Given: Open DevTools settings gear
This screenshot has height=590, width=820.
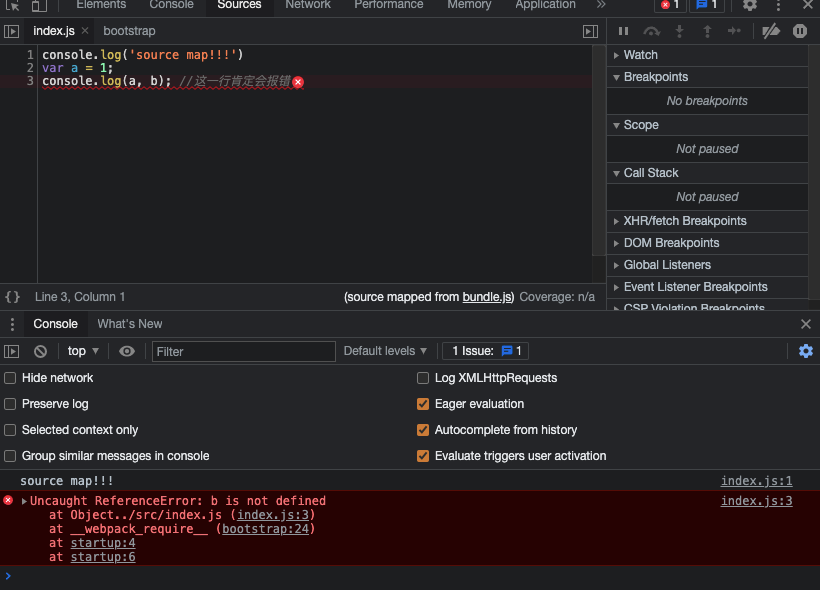Looking at the screenshot, I should point(750,5).
